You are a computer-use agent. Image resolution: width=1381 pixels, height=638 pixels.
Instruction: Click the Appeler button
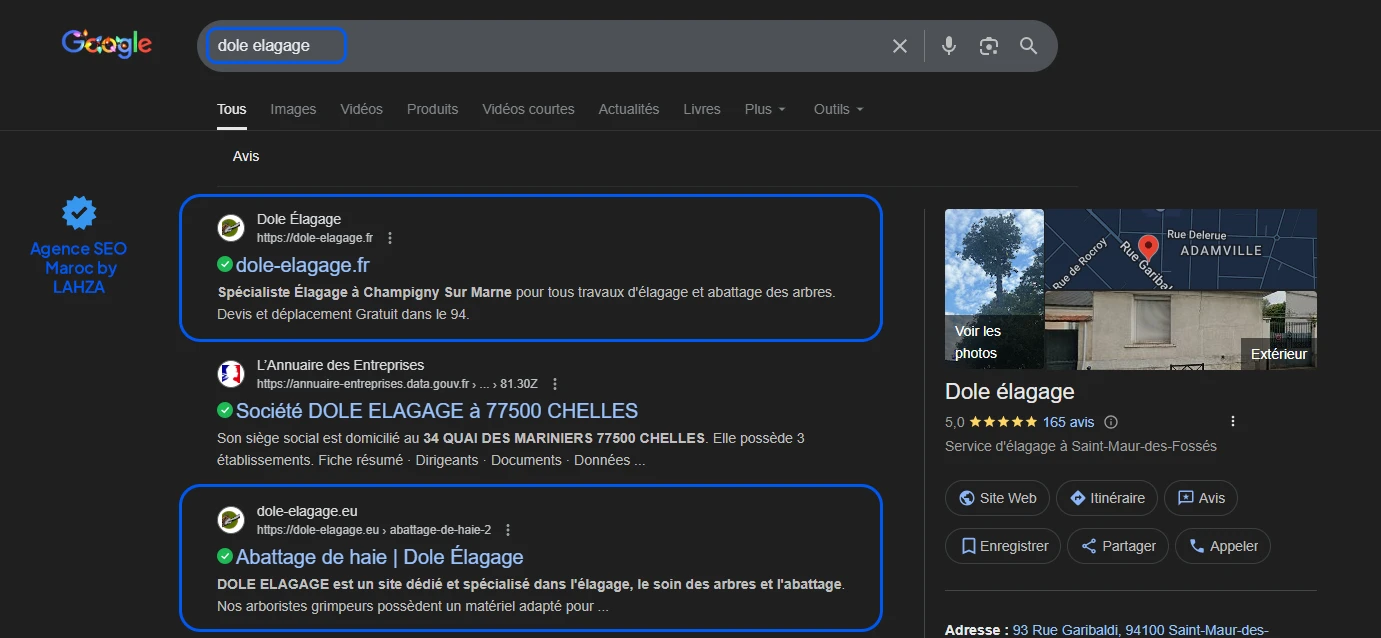[x=1223, y=546]
